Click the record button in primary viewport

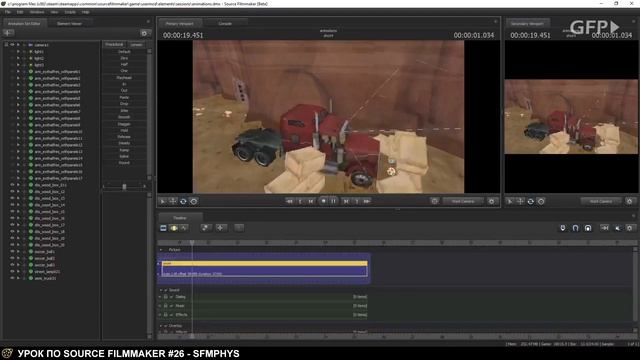coord(323,201)
